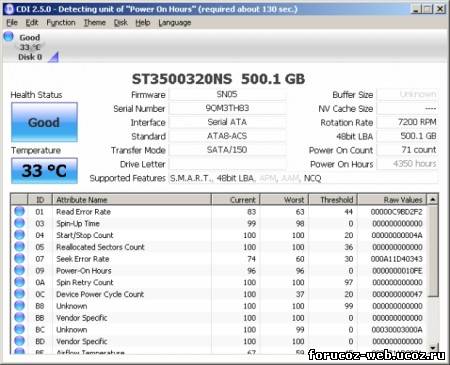Sort by the ID column header
The image size is (450, 365).
[40, 200]
